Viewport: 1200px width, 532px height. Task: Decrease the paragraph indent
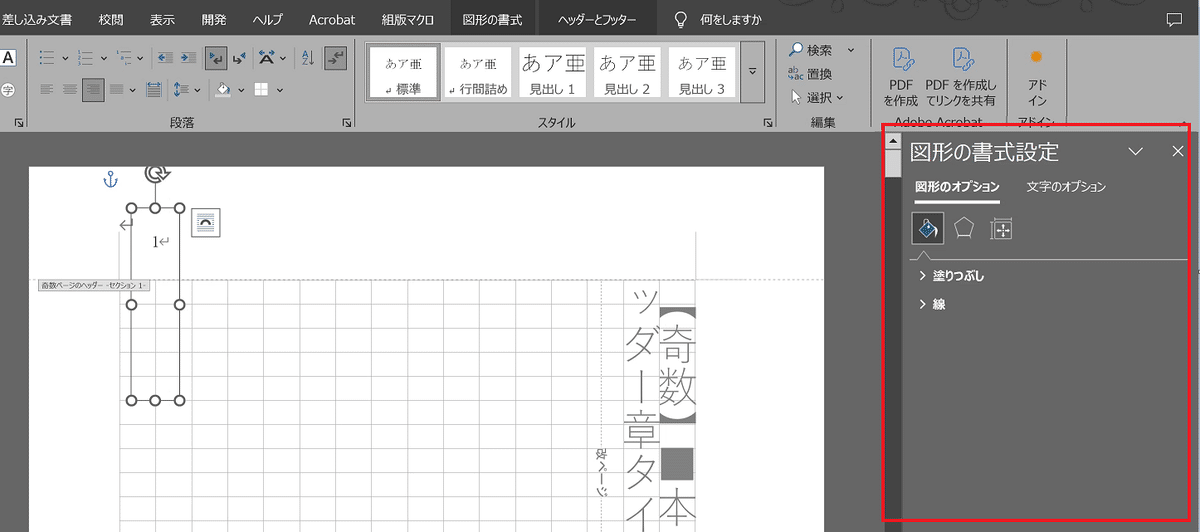coord(165,58)
